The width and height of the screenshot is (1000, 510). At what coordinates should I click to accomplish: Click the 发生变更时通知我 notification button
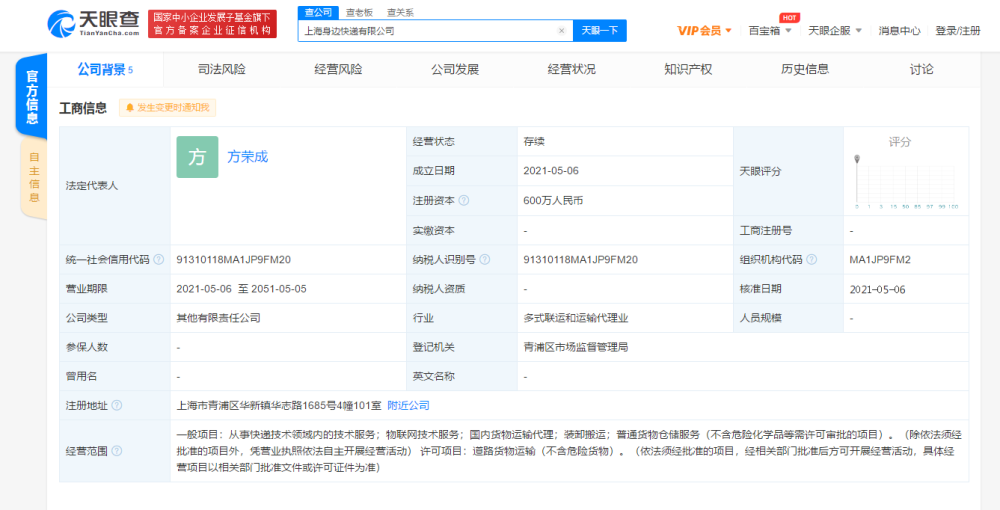(167, 108)
